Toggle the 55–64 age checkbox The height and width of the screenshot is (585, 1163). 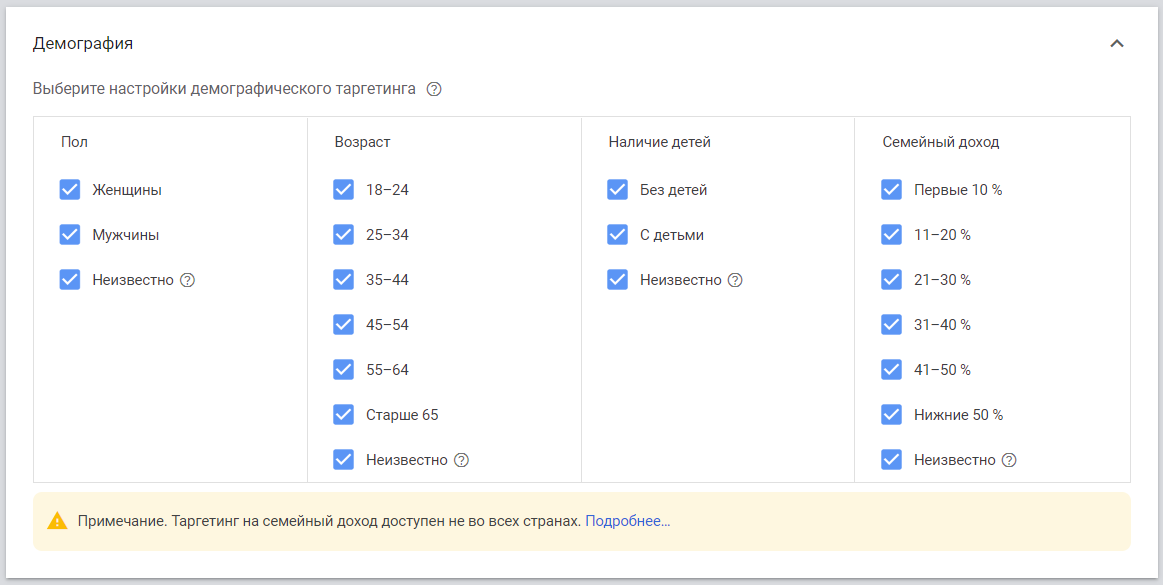[x=344, y=370]
